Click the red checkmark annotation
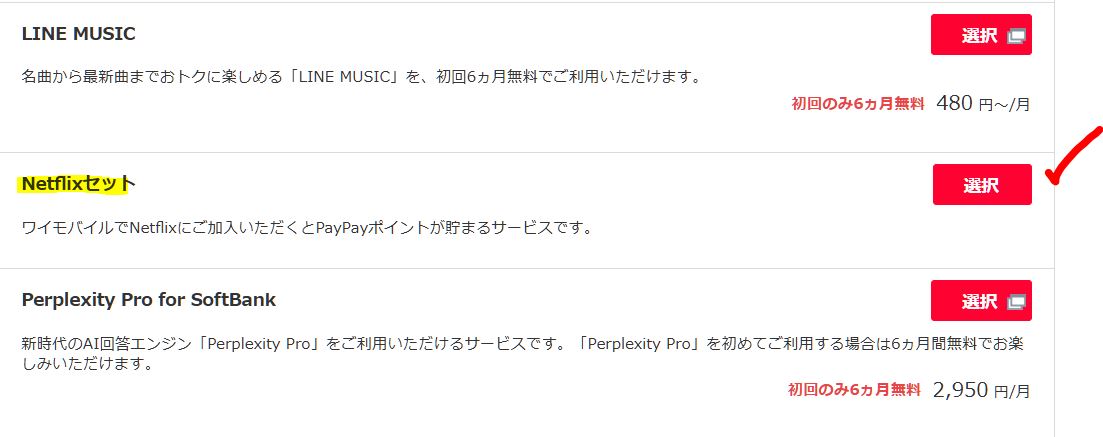 tap(1075, 155)
